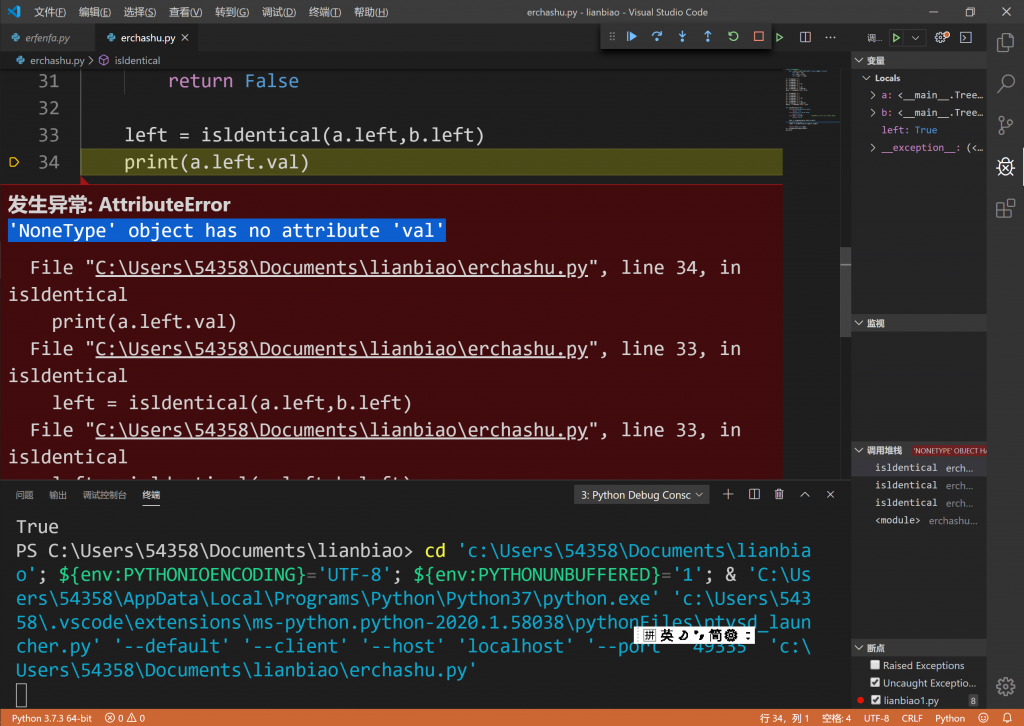Expand the __exception__ variable
The height and width of the screenshot is (726, 1024).
tap(873, 148)
